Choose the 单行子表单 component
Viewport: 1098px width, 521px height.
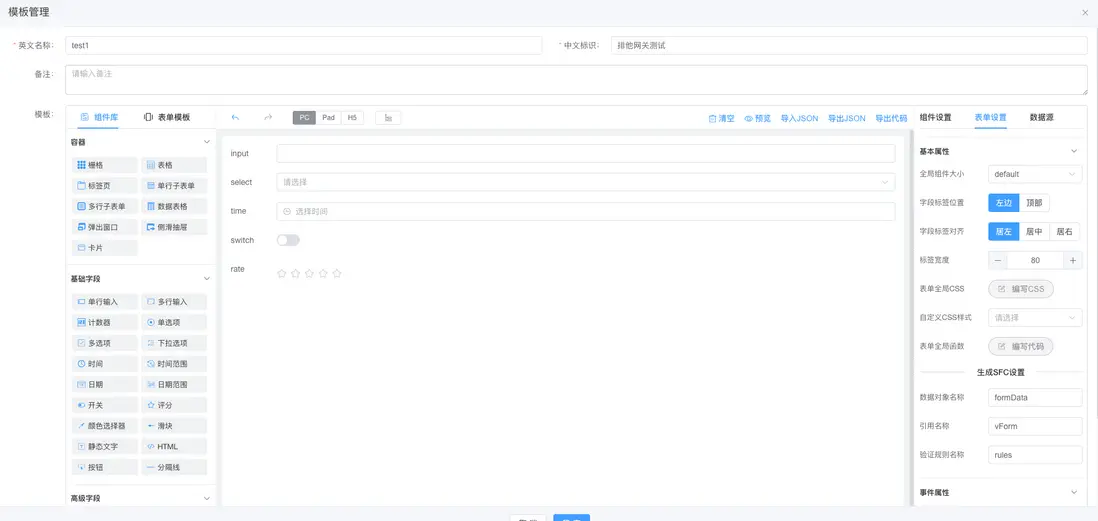174,186
